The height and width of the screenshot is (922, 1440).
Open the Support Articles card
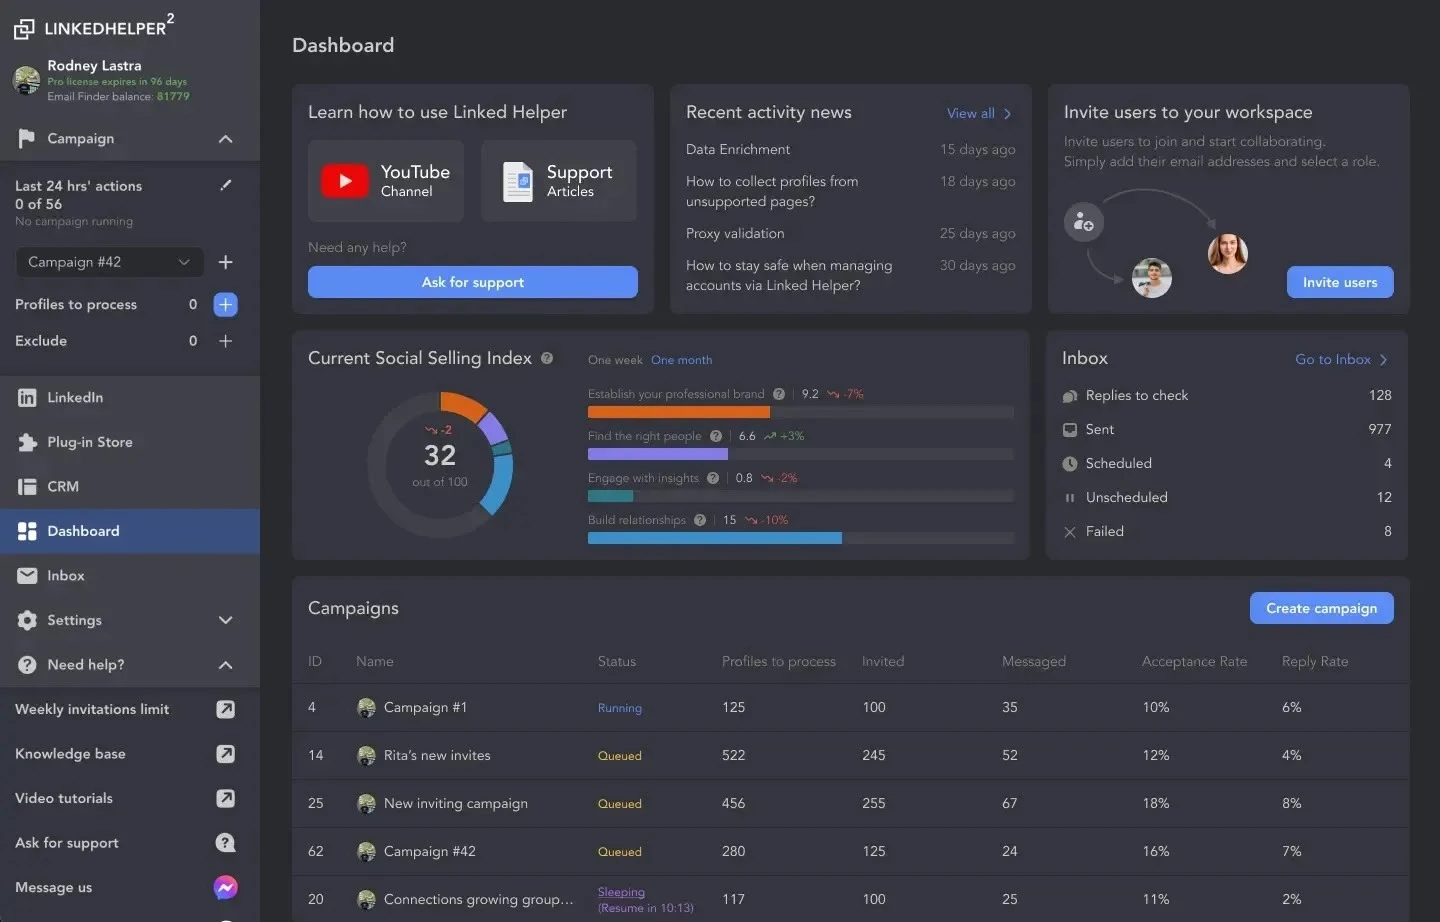click(559, 181)
